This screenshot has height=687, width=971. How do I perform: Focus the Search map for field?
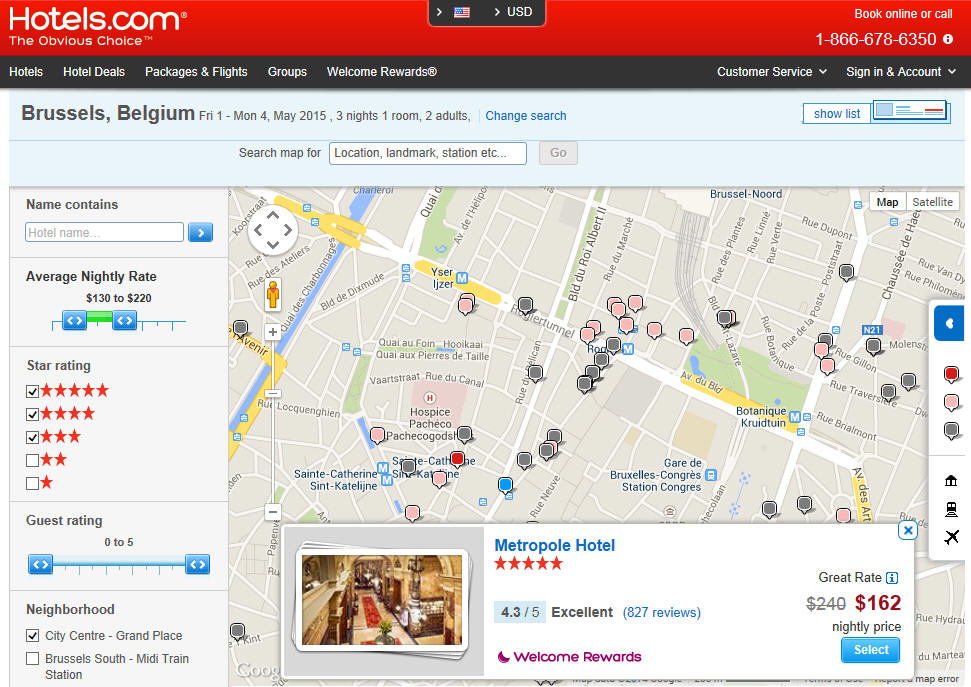(428, 153)
